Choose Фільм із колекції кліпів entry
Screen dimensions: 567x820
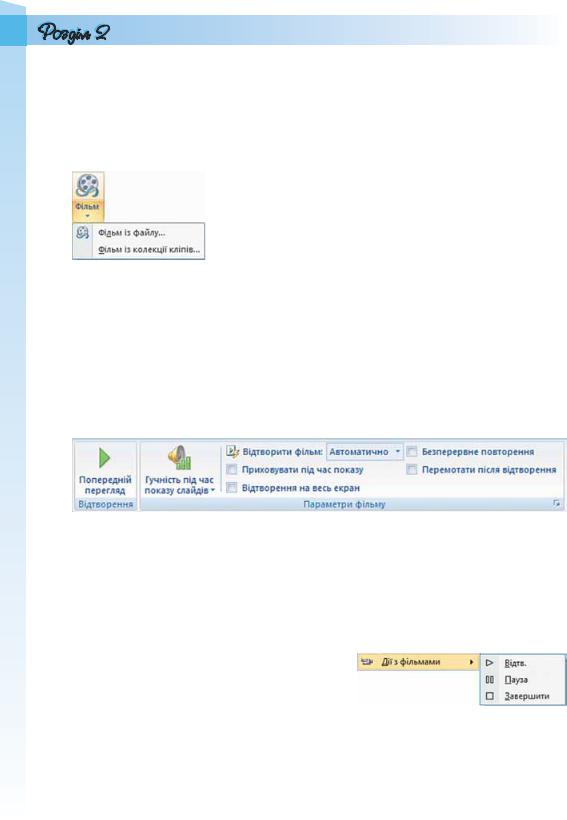pyautogui.click(x=139, y=249)
